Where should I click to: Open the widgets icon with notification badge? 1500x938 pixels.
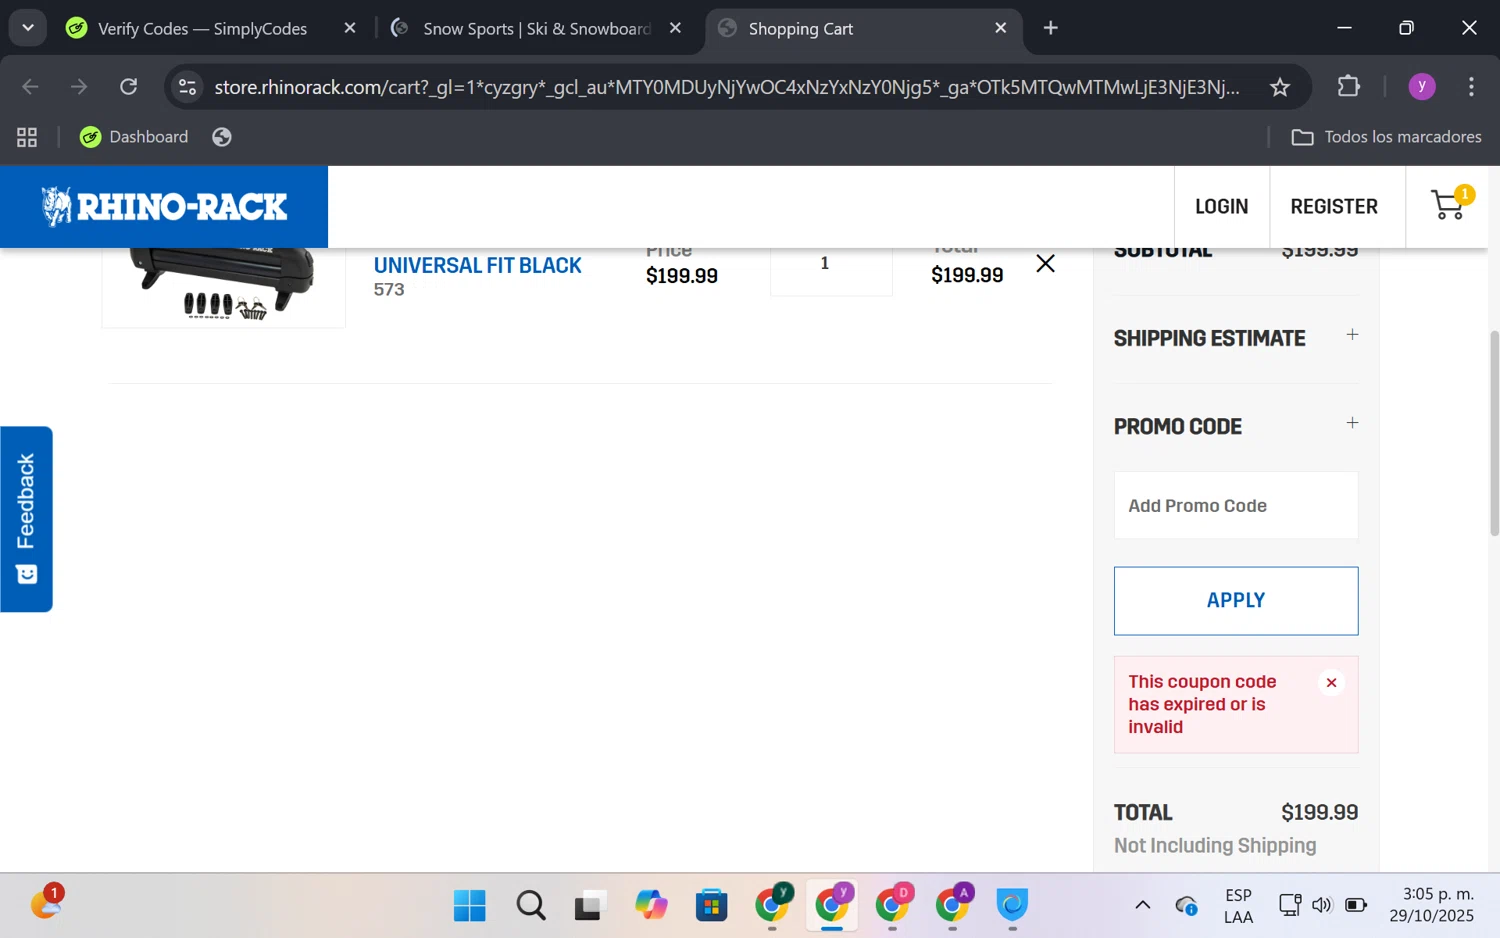click(x=45, y=904)
